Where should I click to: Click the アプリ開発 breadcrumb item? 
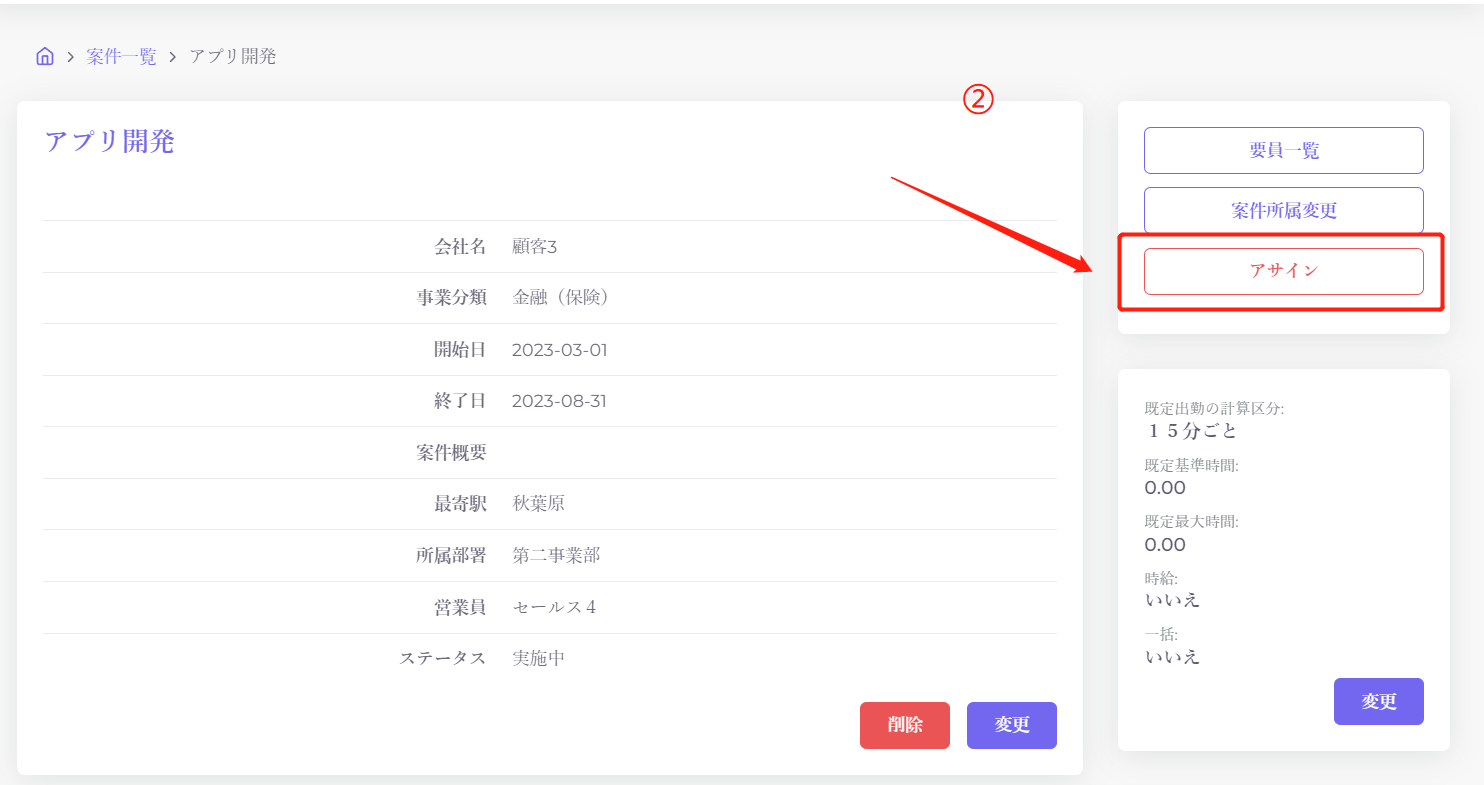(x=232, y=56)
